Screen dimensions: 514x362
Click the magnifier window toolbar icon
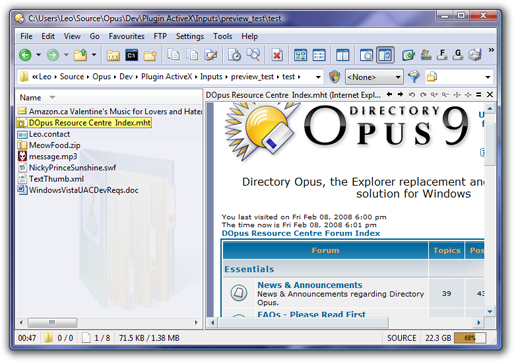click(x=366, y=55)
